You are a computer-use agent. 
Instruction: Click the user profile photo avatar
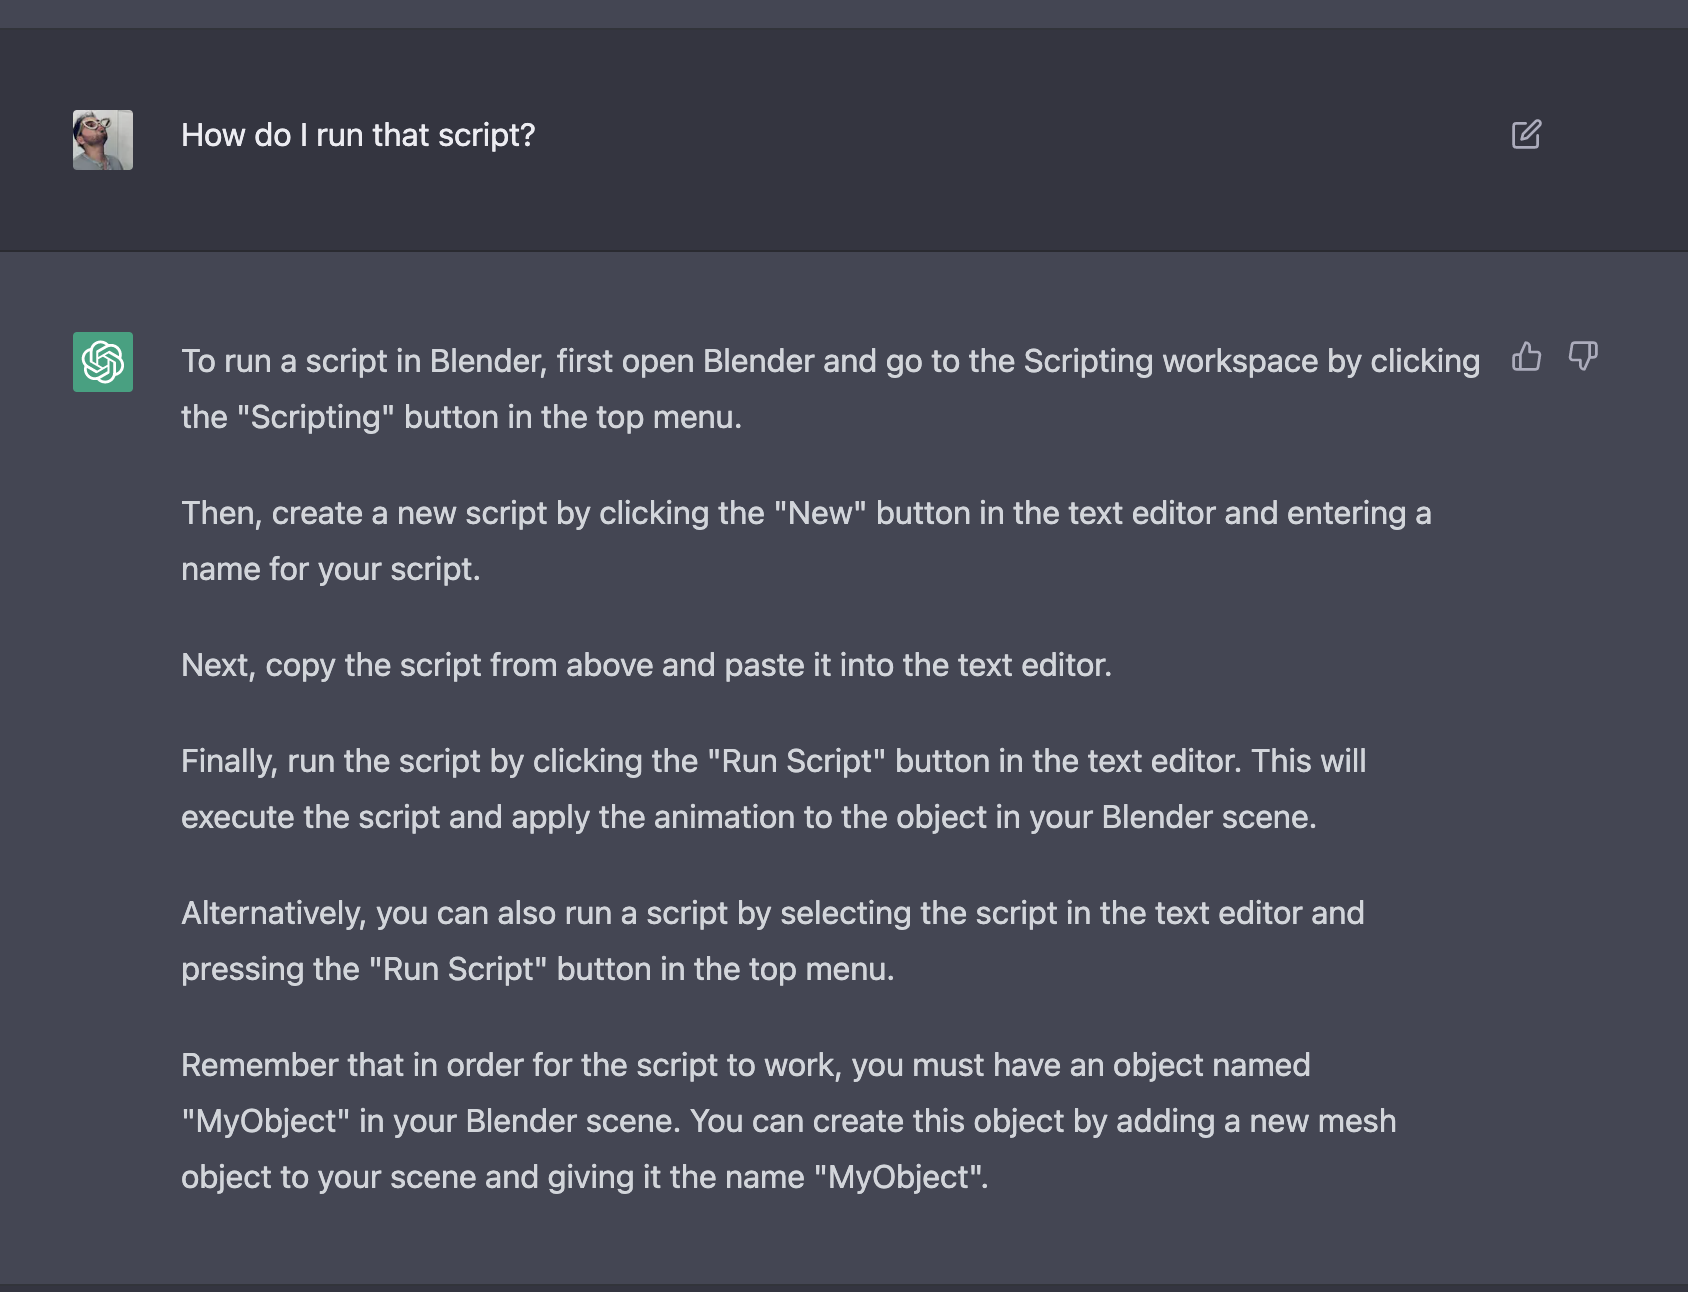click(103, 140)
